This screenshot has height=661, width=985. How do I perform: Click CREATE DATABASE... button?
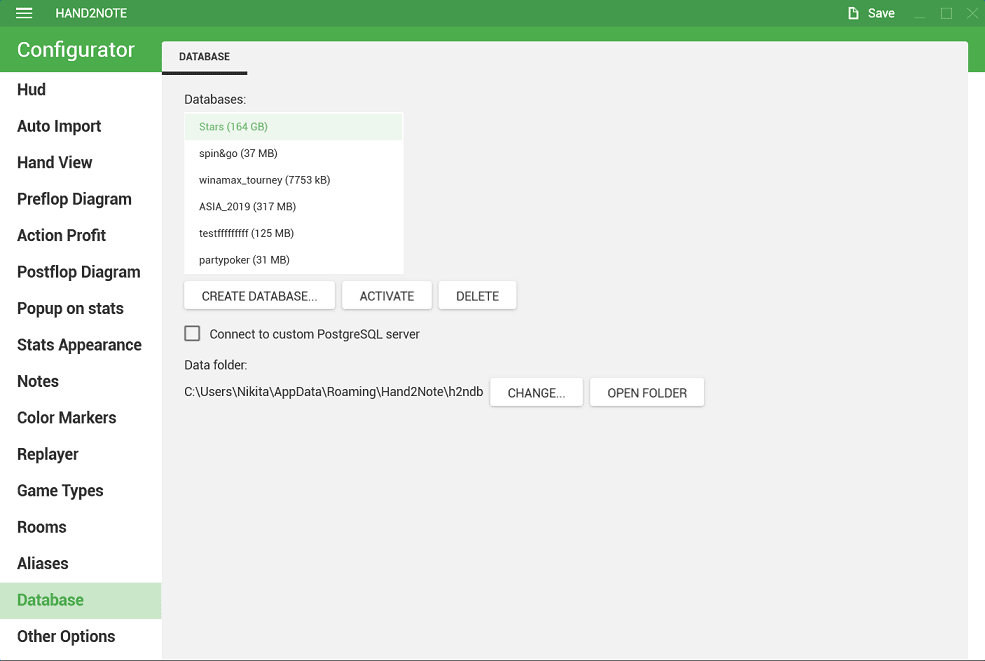[259, 296]
